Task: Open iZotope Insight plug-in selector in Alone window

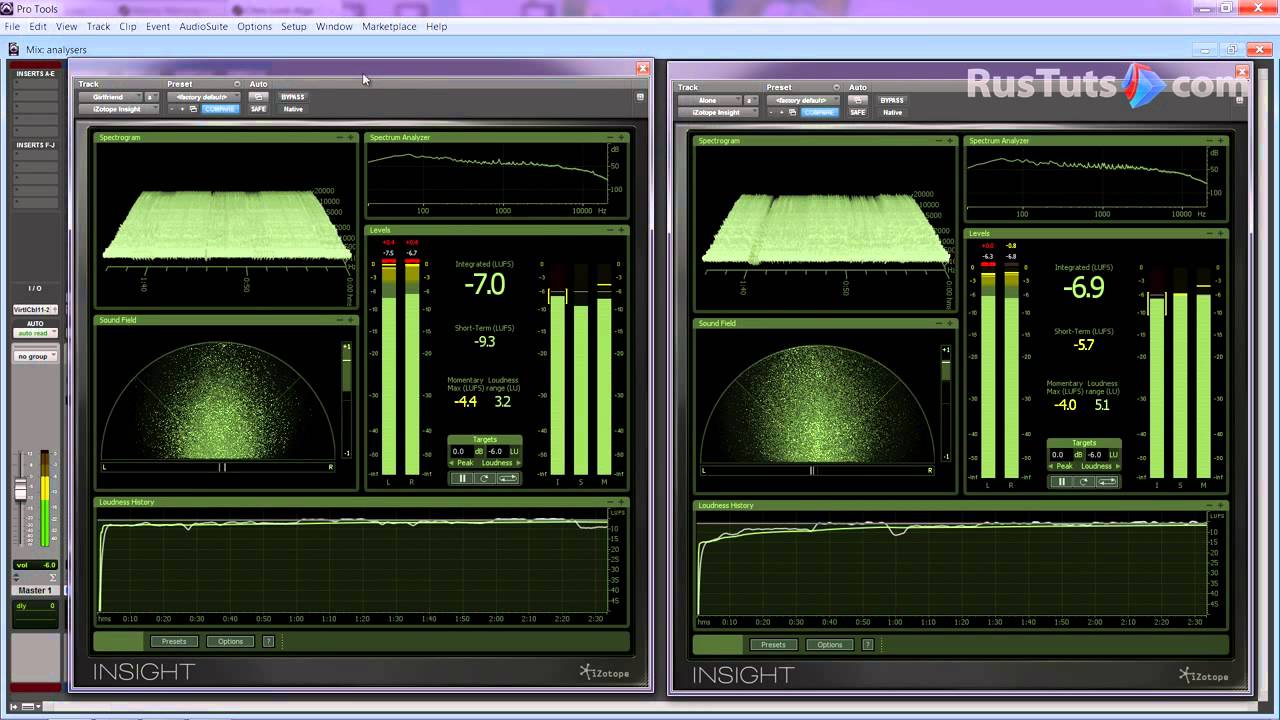Action: click(x=717, y=113)
